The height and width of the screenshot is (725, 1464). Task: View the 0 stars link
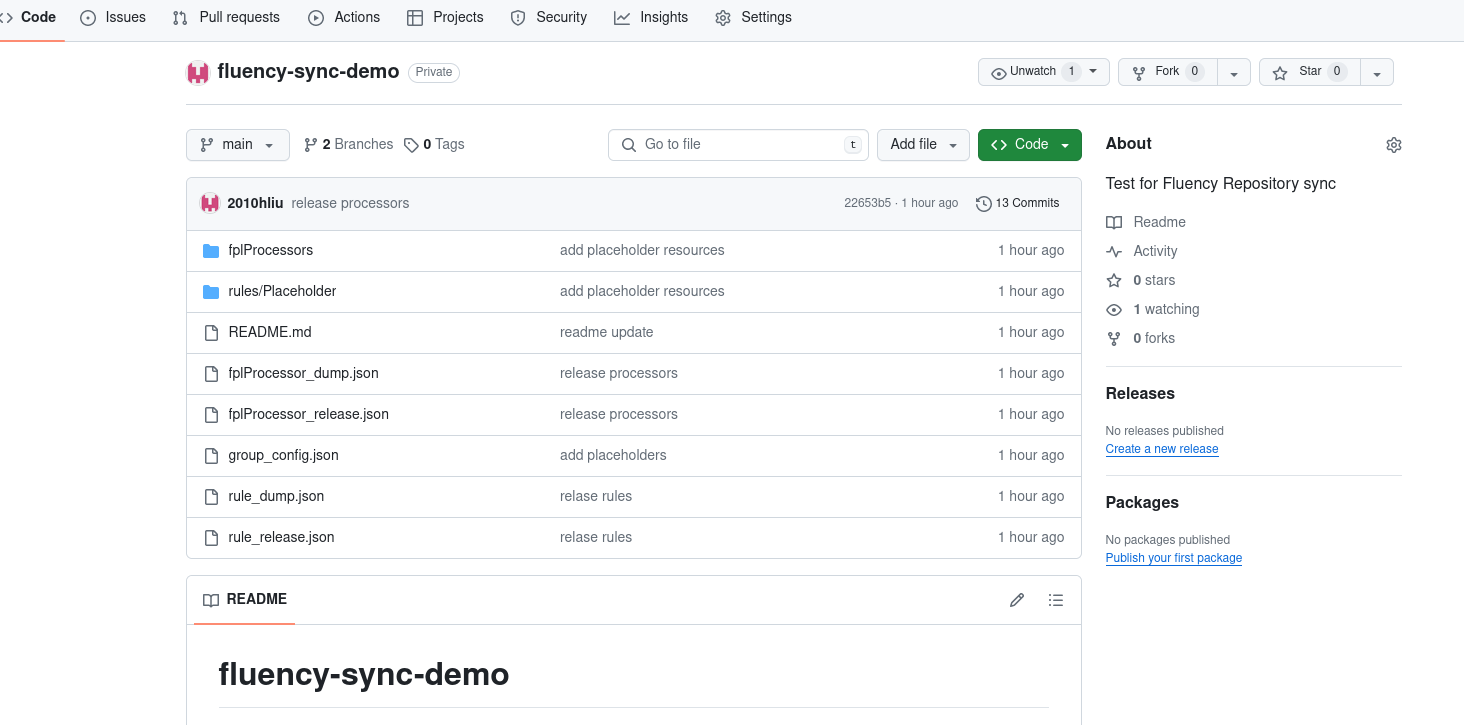pos(1141,280)
